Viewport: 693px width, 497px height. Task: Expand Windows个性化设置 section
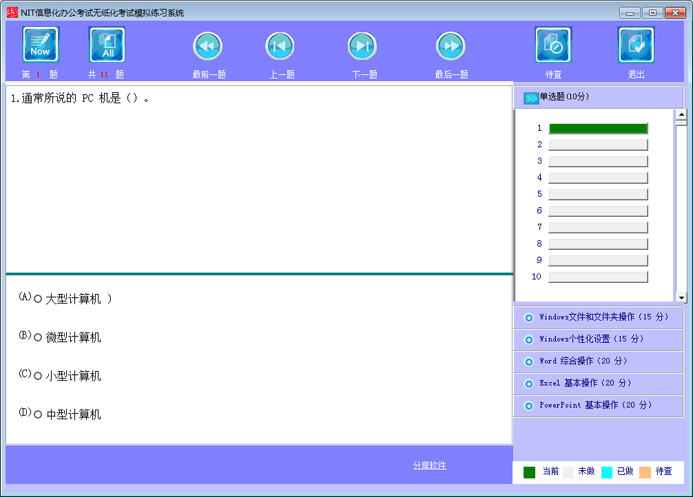(598, 339)
